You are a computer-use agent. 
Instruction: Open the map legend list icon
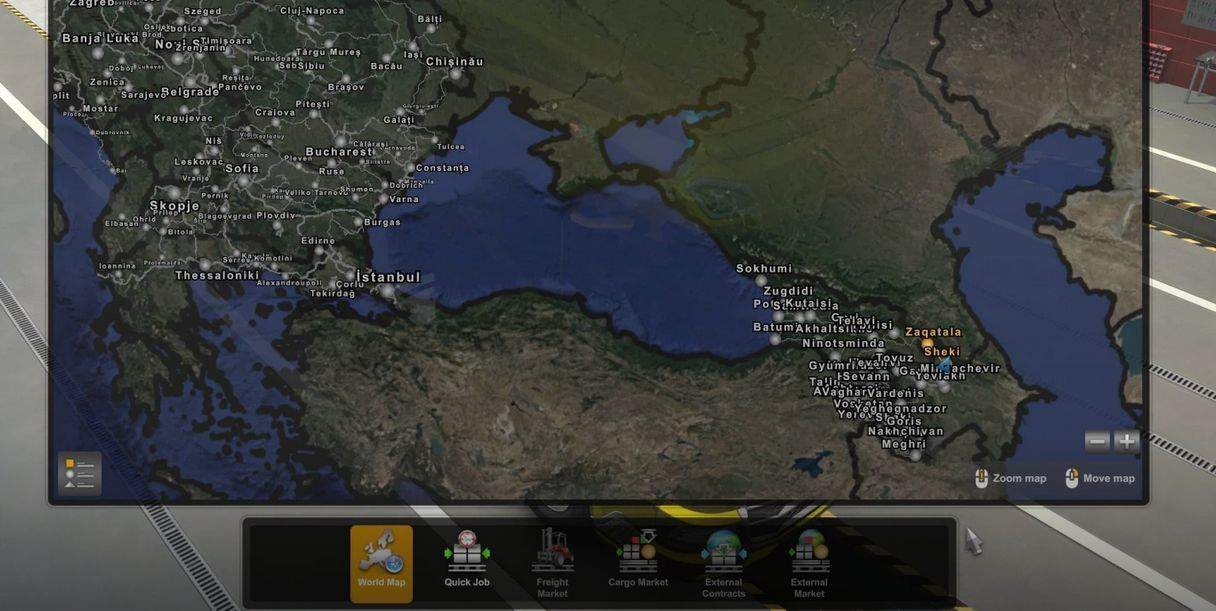80,474
